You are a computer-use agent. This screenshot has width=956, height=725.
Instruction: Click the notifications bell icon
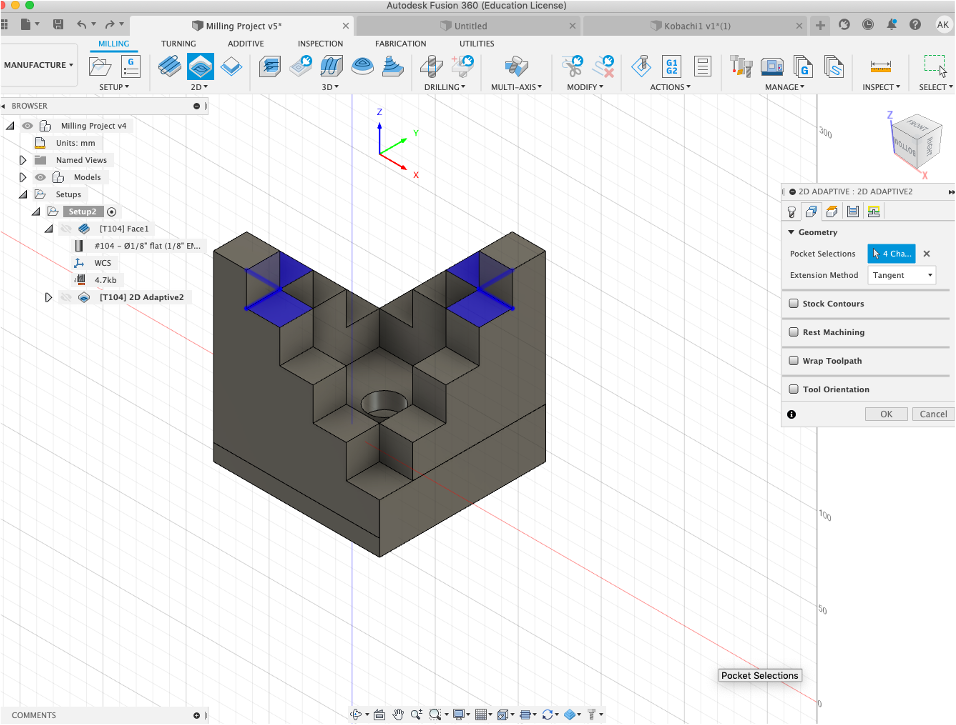coord(891,25)
